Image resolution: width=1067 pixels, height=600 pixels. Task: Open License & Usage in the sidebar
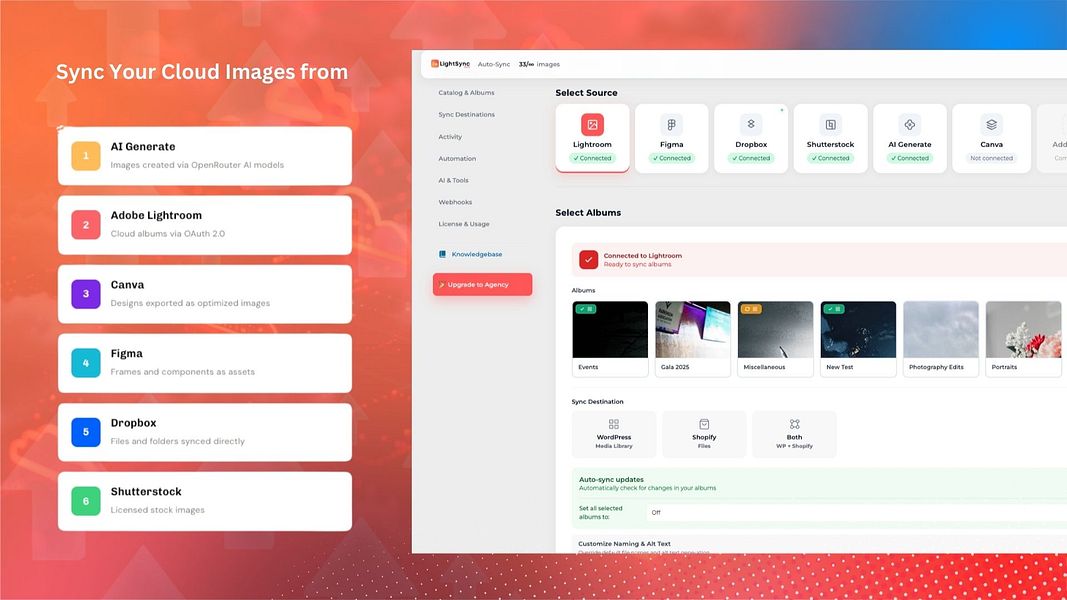[x=463, y=224]
